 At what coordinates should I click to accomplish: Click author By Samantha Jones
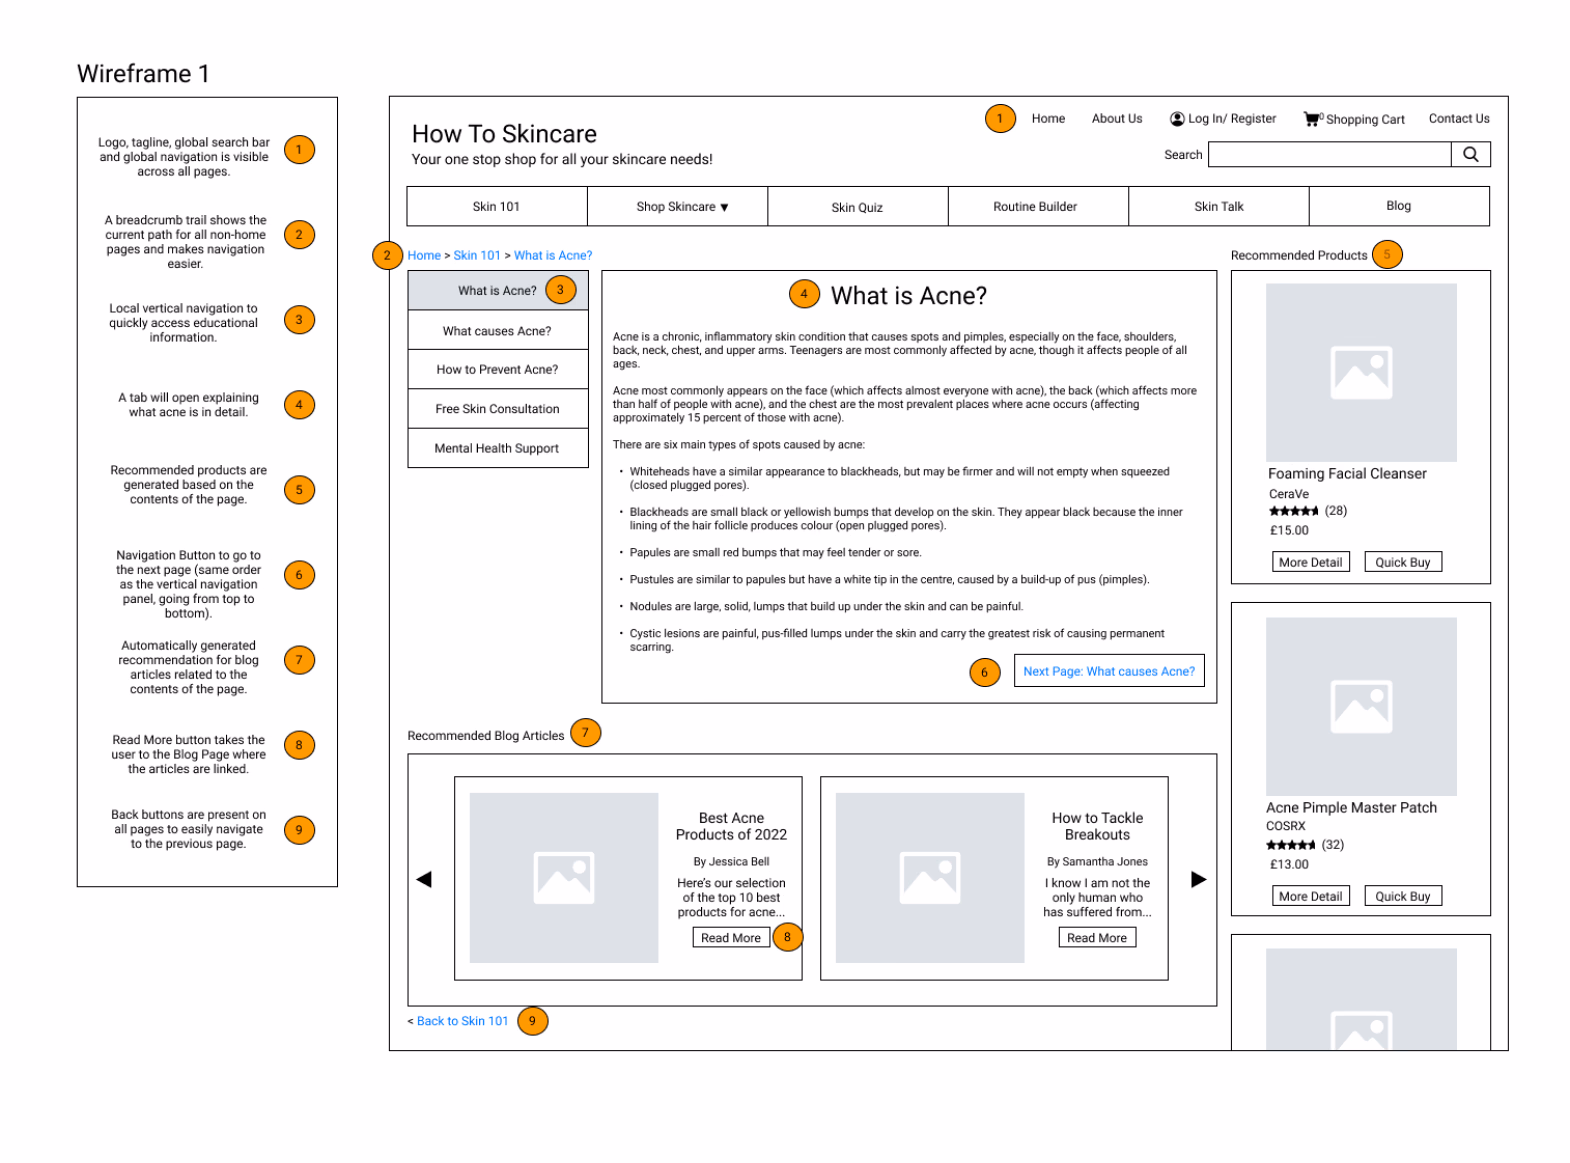tap(1097, 862)
